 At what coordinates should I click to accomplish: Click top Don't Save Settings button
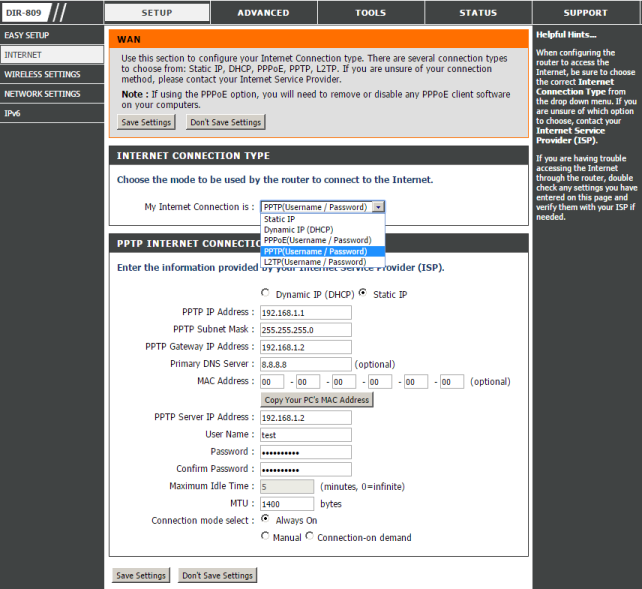(226, 122)
